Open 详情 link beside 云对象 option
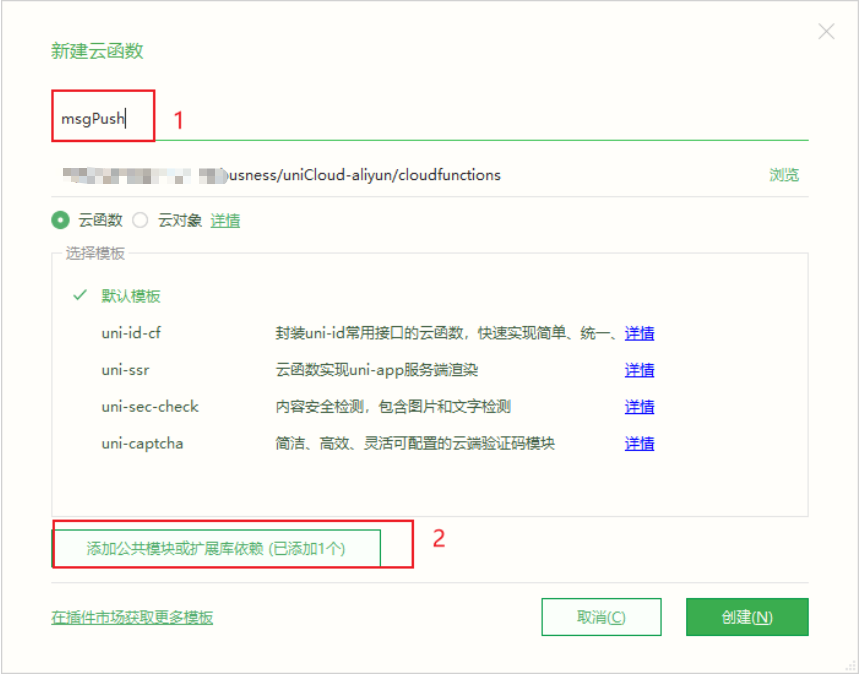The image size is (859, 675). tap(224, 220)
